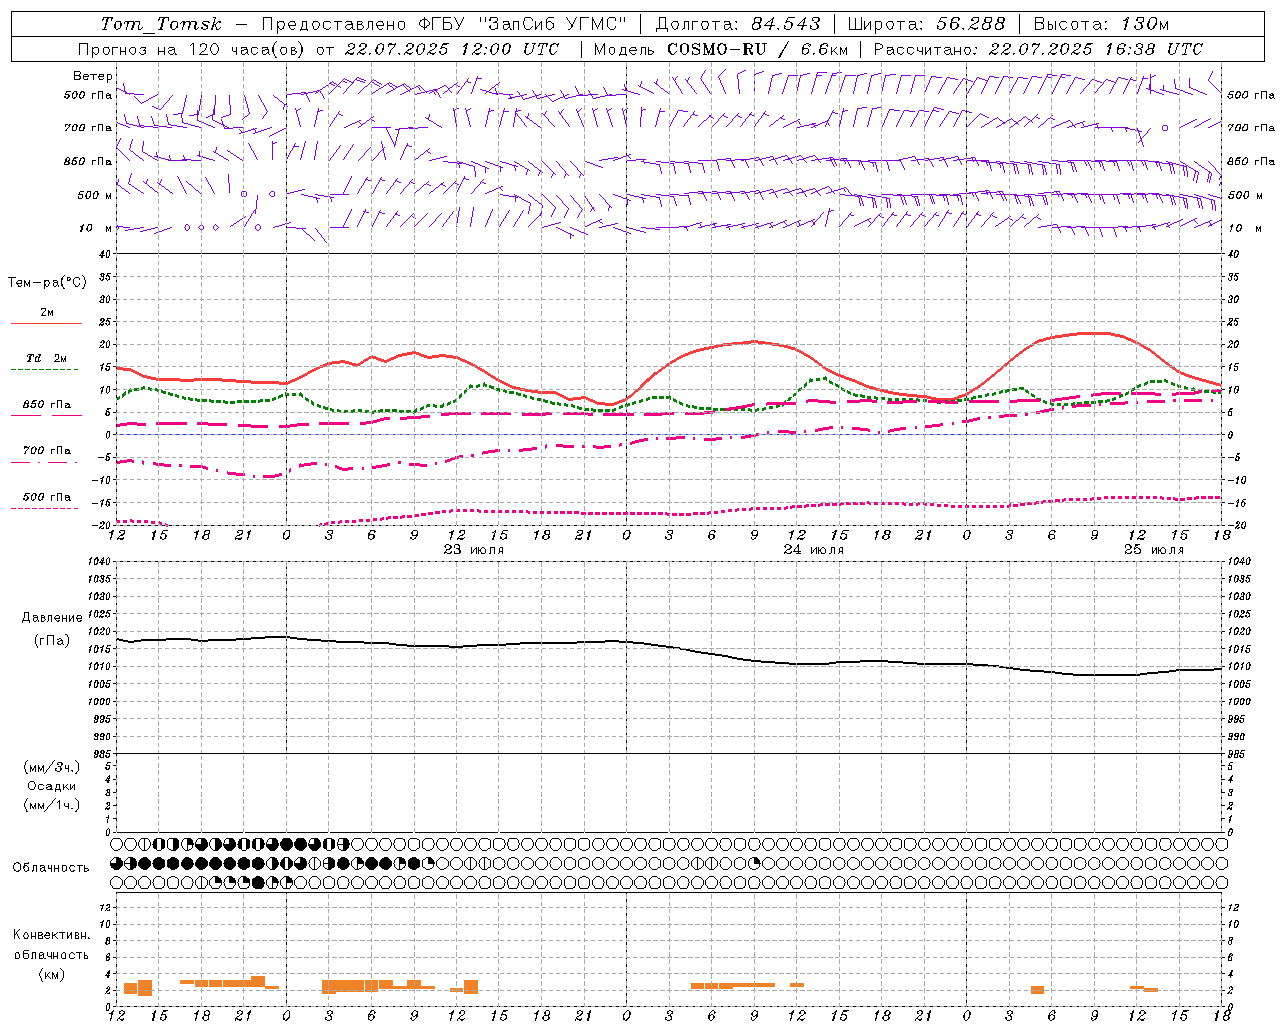The width and height of the screenshot is (1280, 1024).
Task: Click the right-side 500 гПа wind label
Action: pos(1251,95)
